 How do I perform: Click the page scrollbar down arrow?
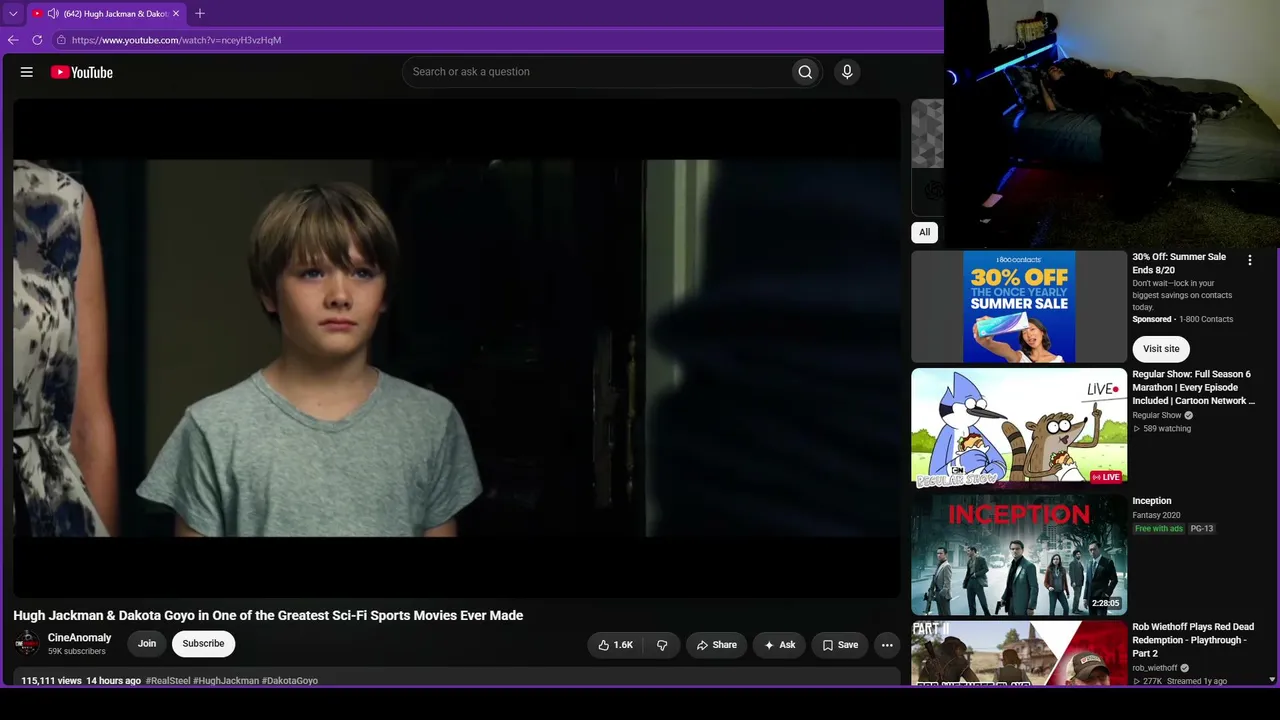[x=1272, y=680]
